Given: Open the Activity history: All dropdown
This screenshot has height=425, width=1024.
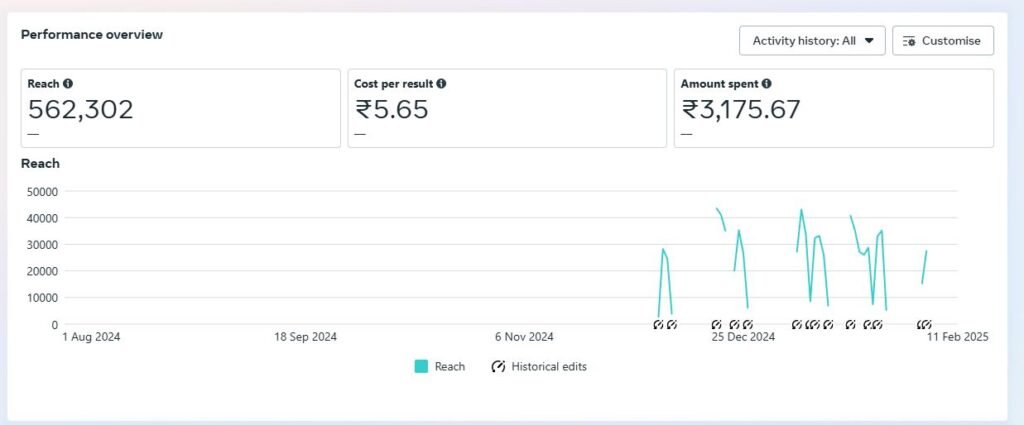Looking at the screenshot, I should click(811, 41).
